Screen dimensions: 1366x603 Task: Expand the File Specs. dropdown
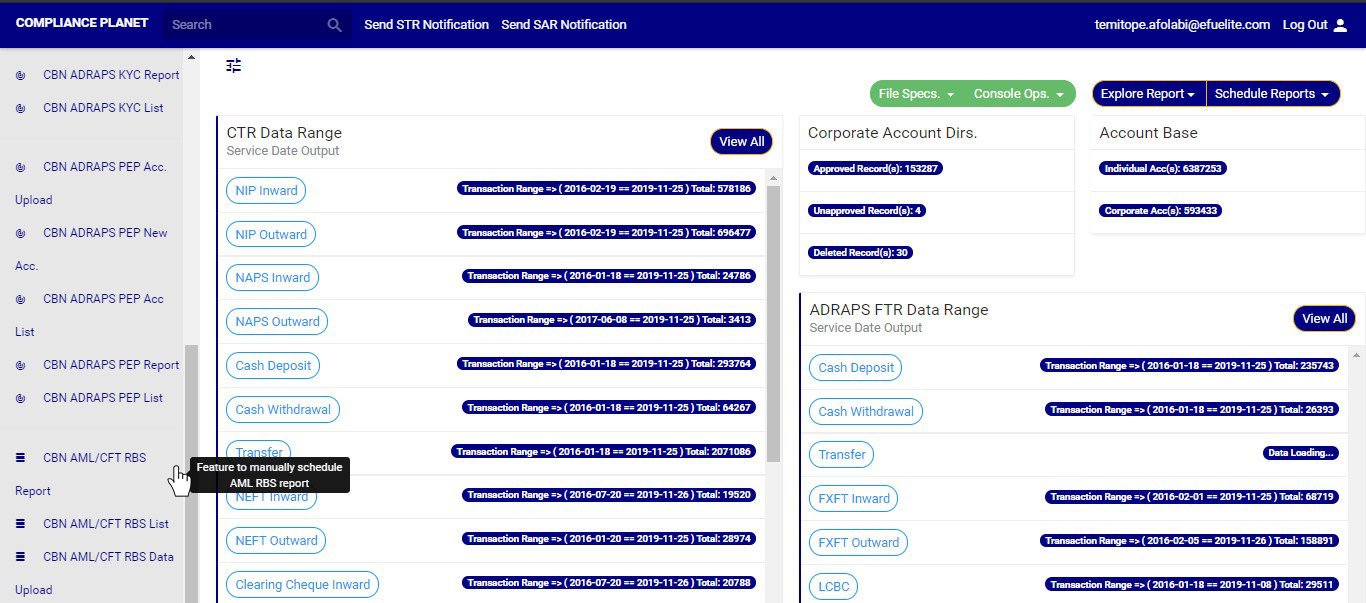pos(916,94)
